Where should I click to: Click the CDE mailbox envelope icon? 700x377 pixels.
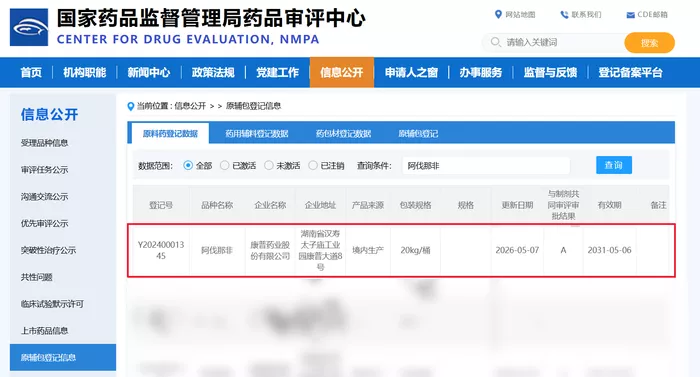click(630, 15)
